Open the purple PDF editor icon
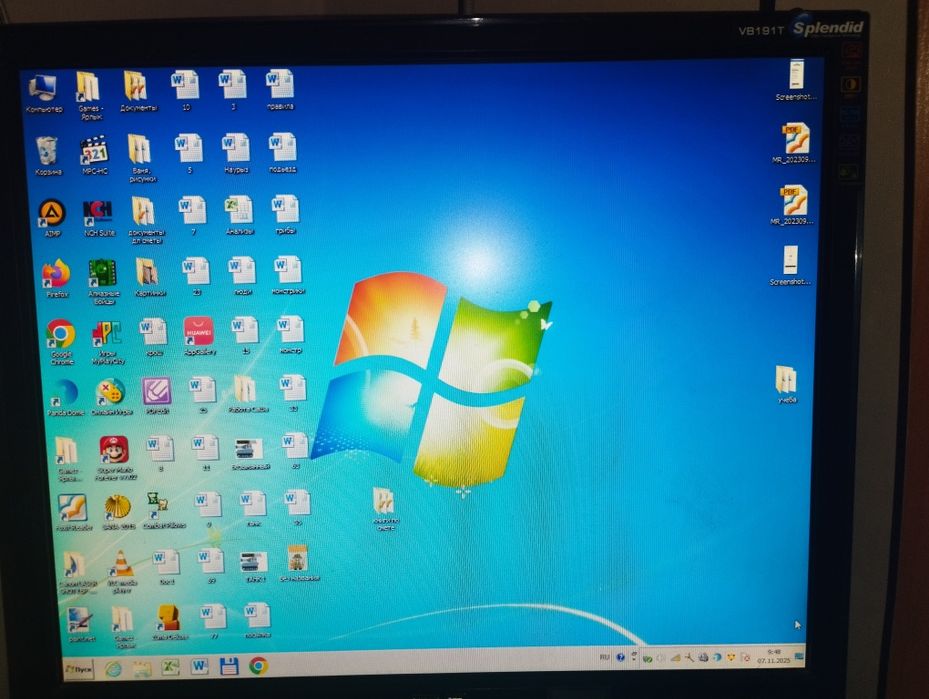This screenshot has height=699, width=929. pos(157,395)
